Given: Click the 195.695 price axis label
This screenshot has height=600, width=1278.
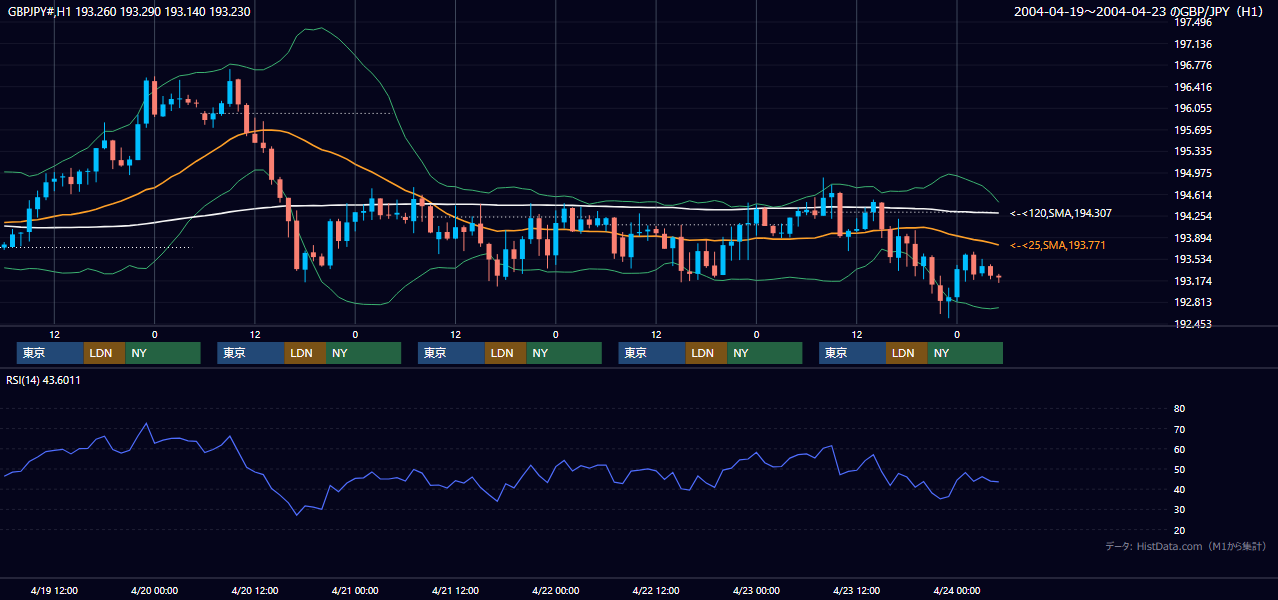Looking at the screenshot, I should click(1192, 130).
